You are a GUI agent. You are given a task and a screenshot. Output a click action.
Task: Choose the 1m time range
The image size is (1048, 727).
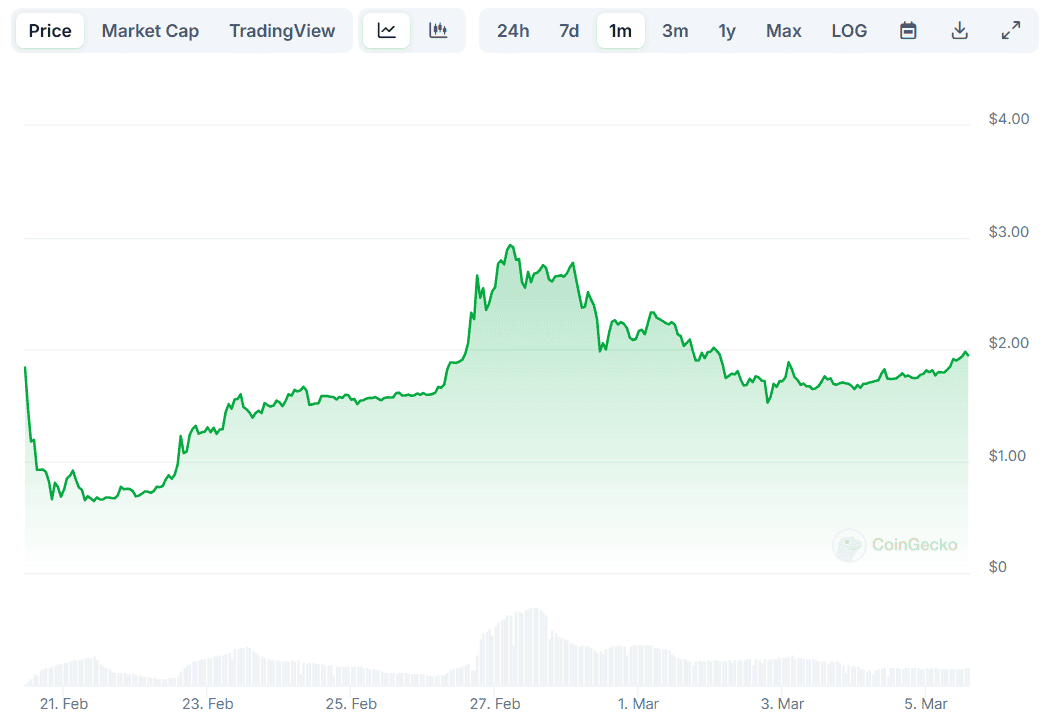(x=621, y=31)
